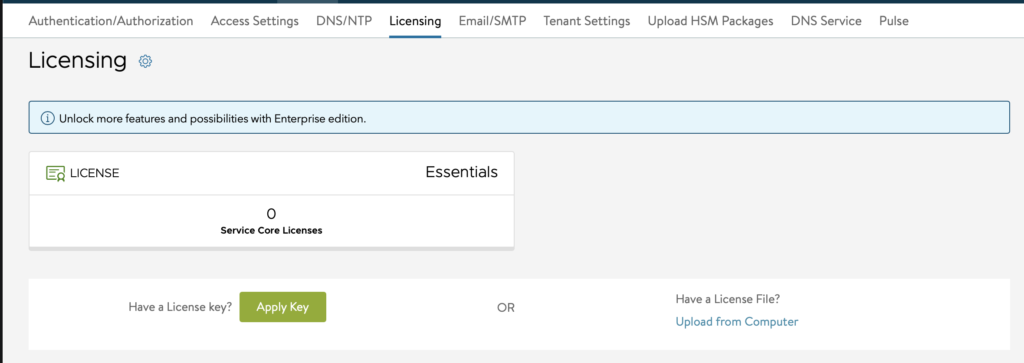Screen dimensions: 1024x363
Task: Click the OR separator text
Action: click(x=506, y=308)
